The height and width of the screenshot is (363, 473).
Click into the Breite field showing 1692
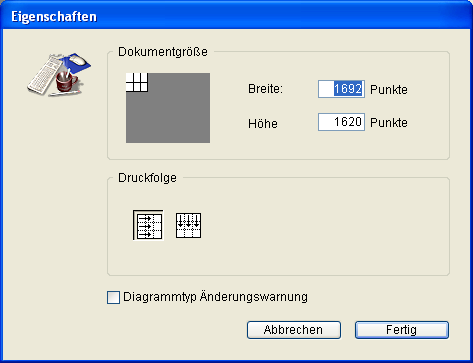pyautogui.click(x=341, y=89)
